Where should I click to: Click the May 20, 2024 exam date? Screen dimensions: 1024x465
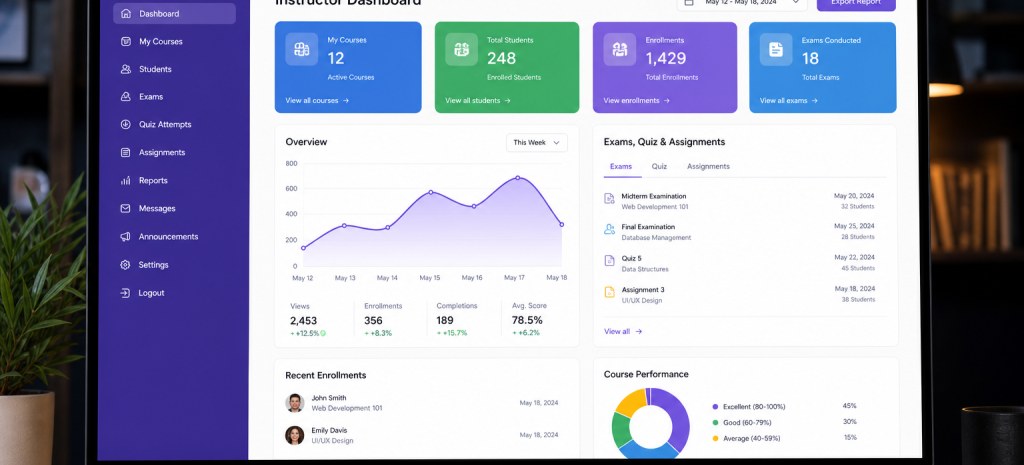[854, 196]
